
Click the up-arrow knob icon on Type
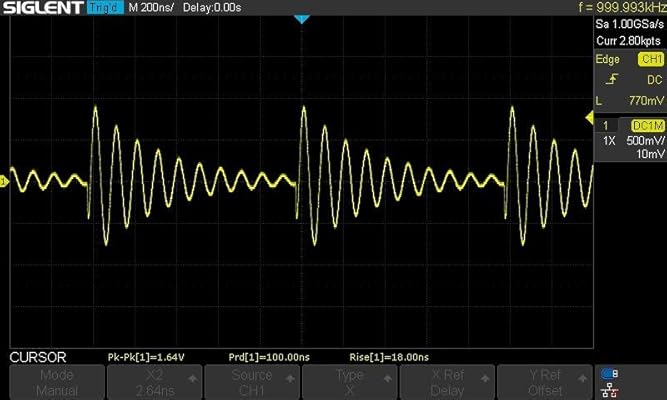388,378
